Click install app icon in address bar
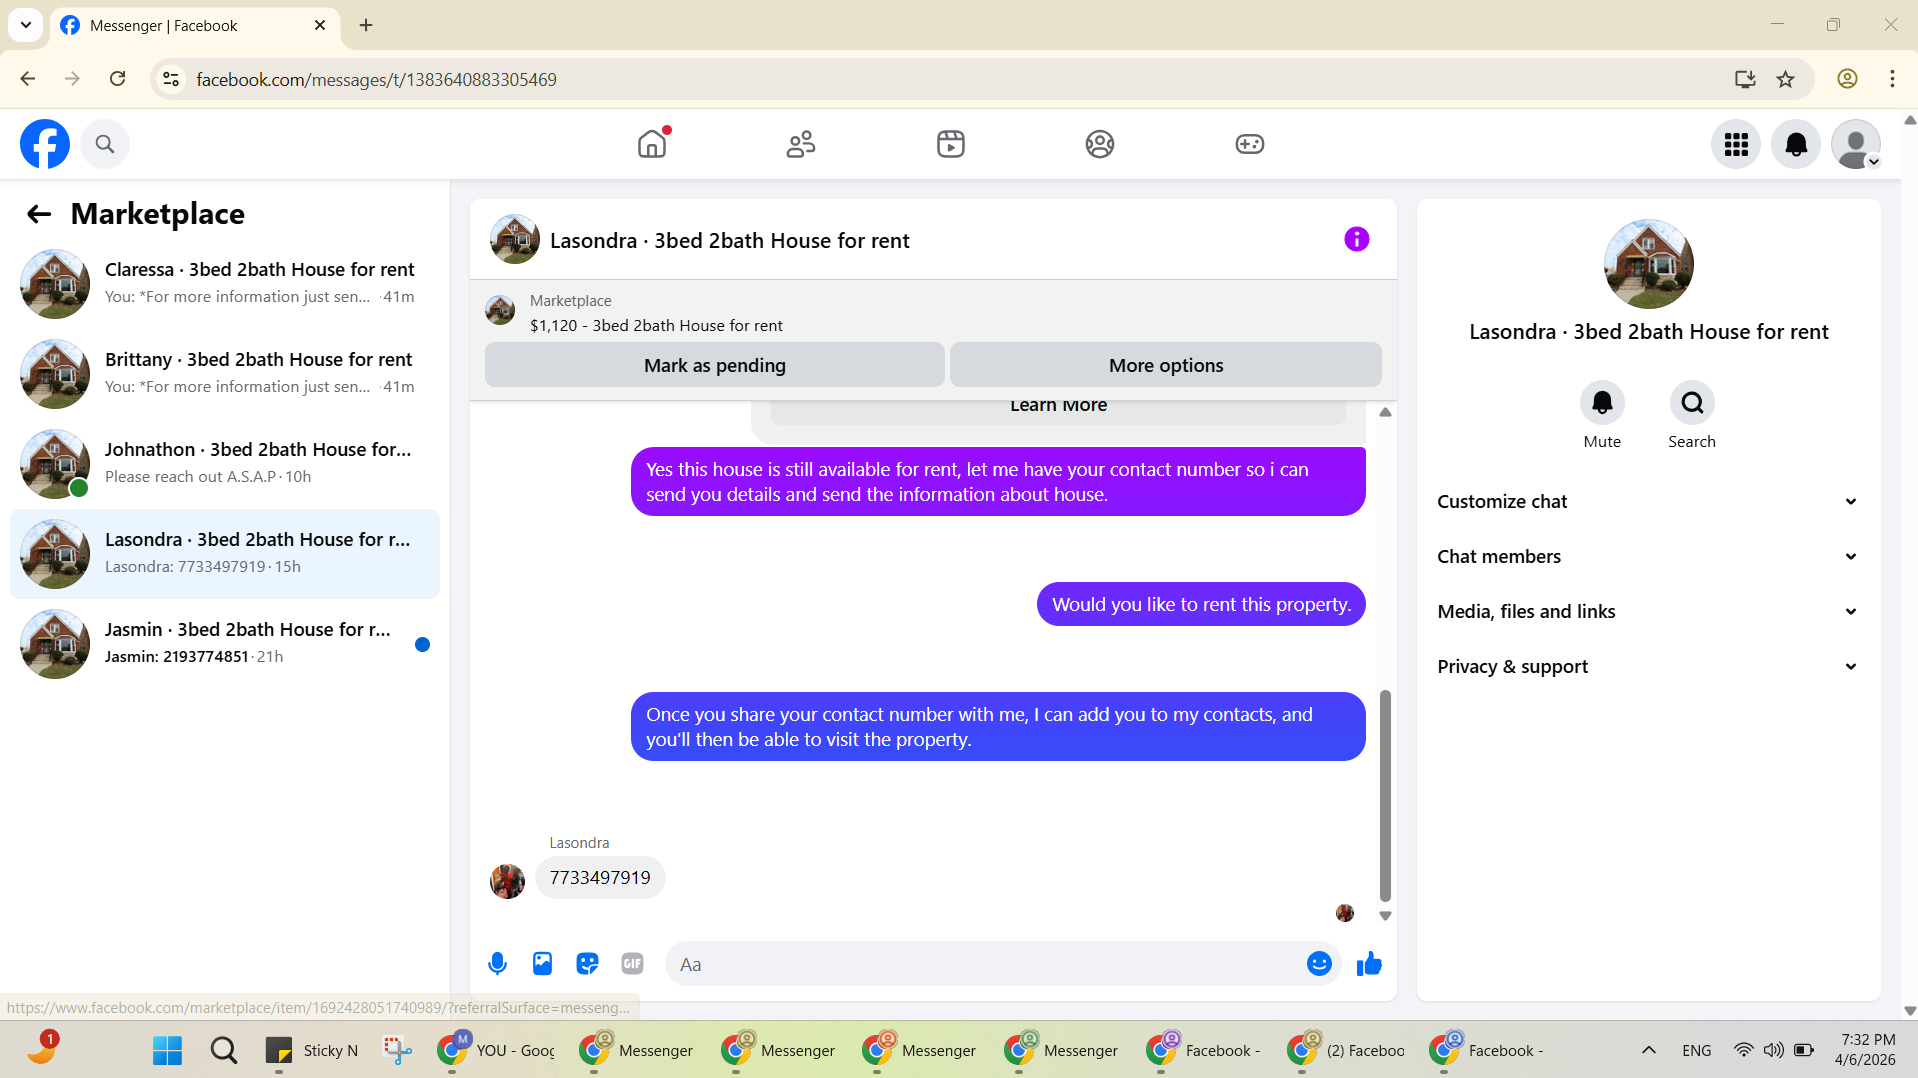The height and width of the screenshot is (1078, 1918). coord(1745,79)
